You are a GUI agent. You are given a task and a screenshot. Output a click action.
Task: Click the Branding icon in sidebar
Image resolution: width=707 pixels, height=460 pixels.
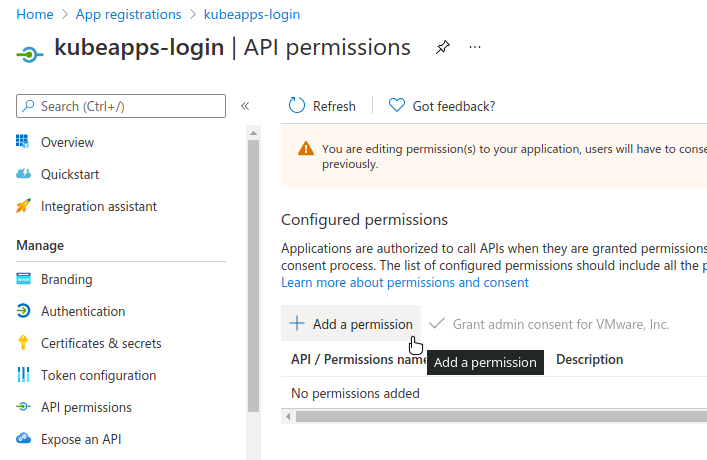23,279
